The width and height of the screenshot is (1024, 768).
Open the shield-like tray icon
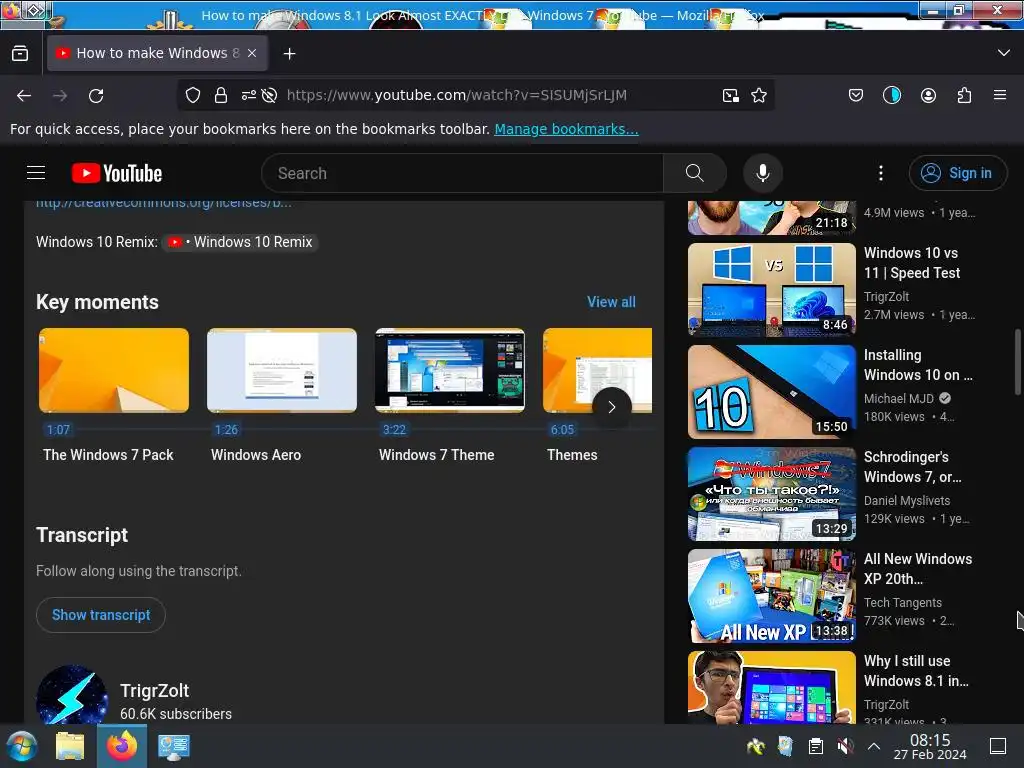pos(786,746)
